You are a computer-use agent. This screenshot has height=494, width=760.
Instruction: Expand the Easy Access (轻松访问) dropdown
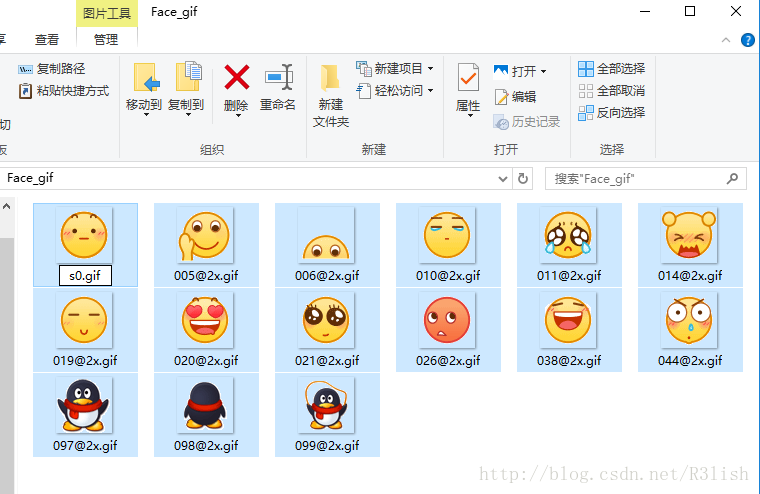[430, 91]
